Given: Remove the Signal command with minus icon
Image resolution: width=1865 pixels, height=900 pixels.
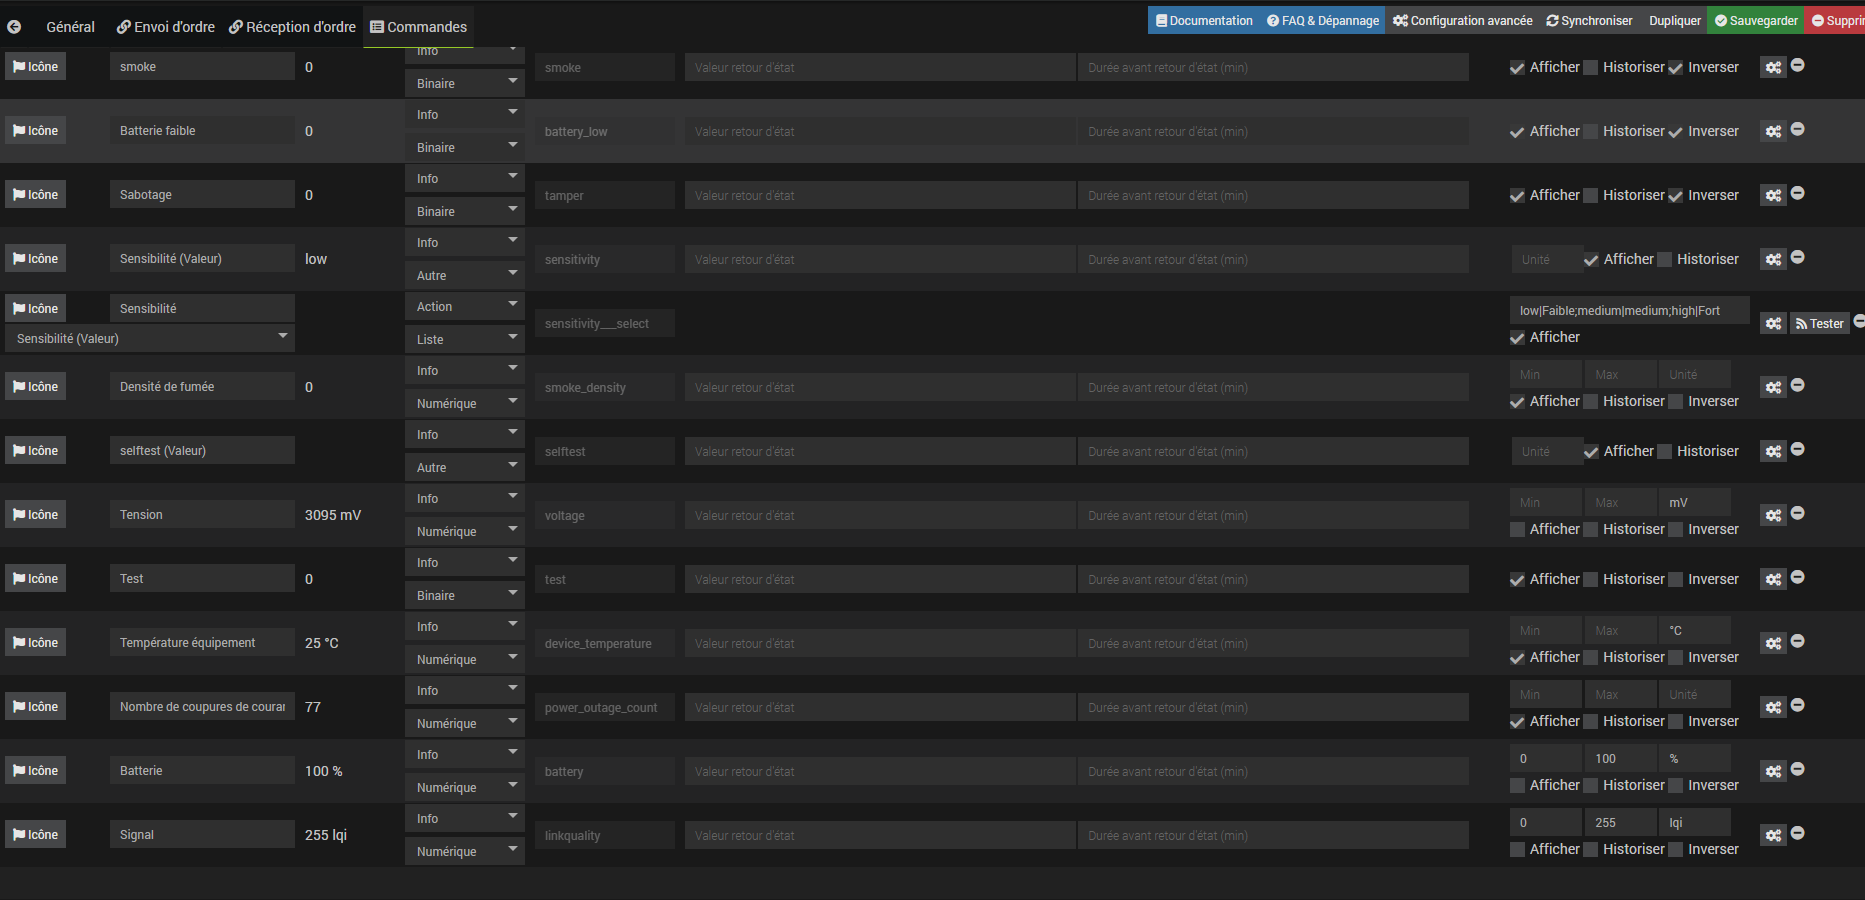Looking at the screenshot, I should coord(1798,833).
